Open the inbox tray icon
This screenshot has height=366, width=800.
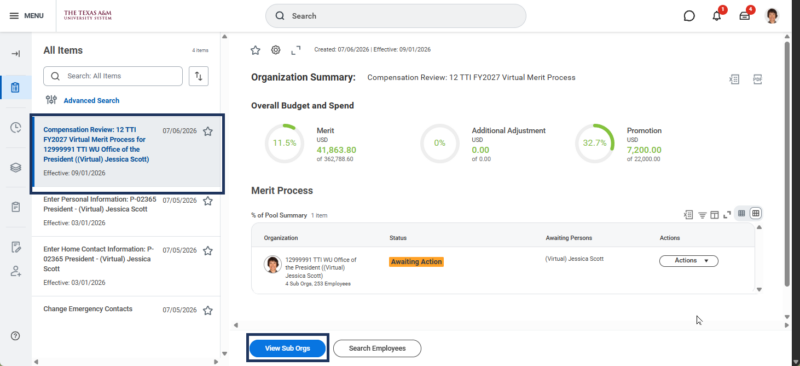pyautogui.click(x=744, y=16)
